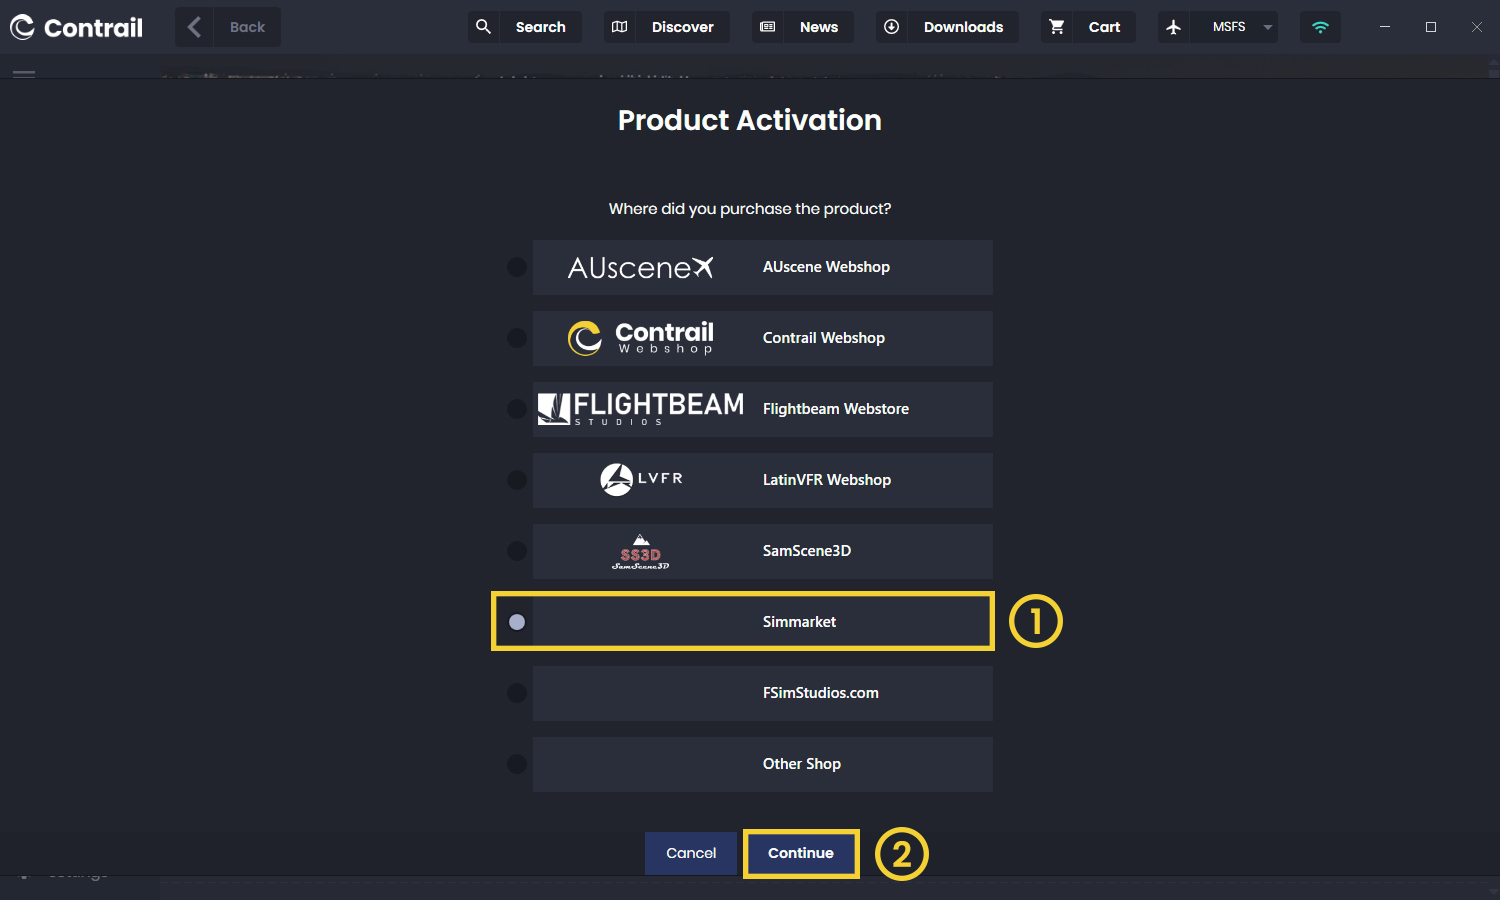Click the Downloads arrow icon
Screen dimensions: 1500x900
click(x=892, y=27)
